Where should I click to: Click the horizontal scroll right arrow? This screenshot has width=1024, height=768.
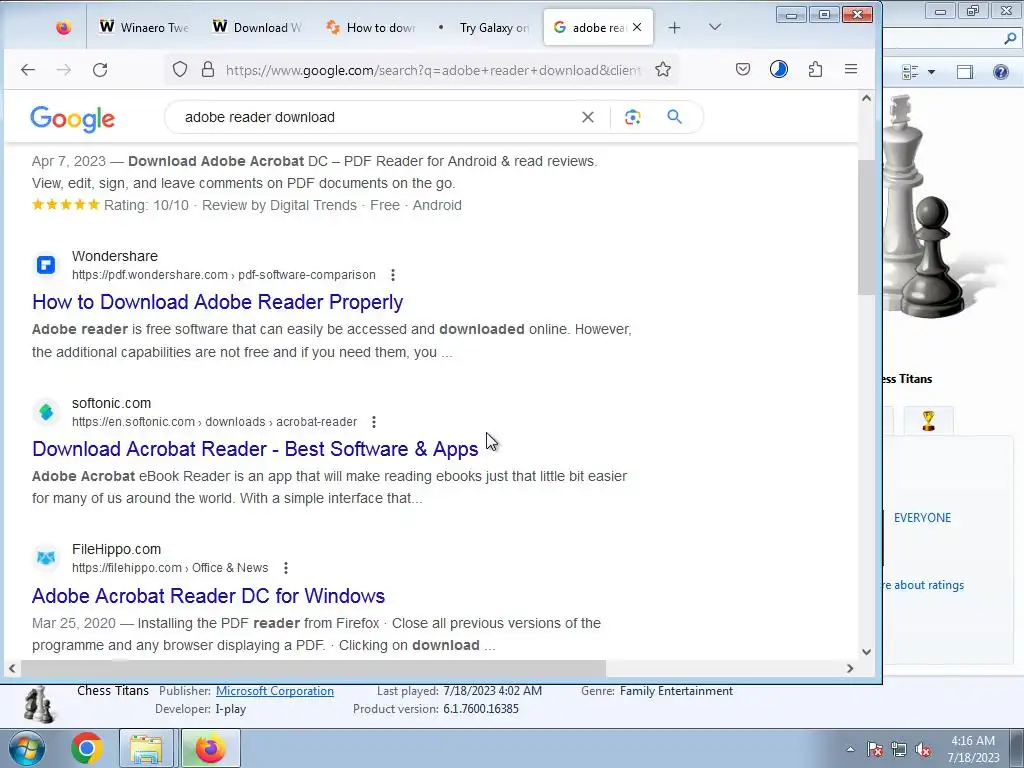click(850, 668)
